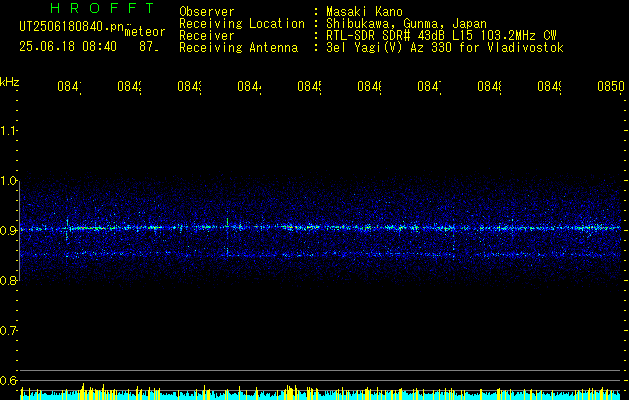Click the Observer field label
This screenshot has height=400, width=629.
point(207,11)
